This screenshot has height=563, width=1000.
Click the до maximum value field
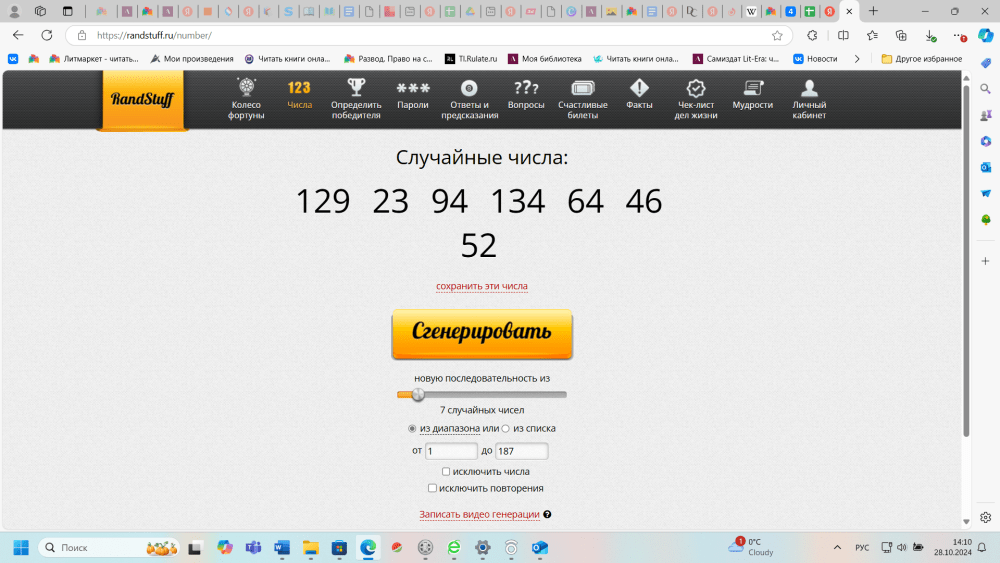point(521,451)
